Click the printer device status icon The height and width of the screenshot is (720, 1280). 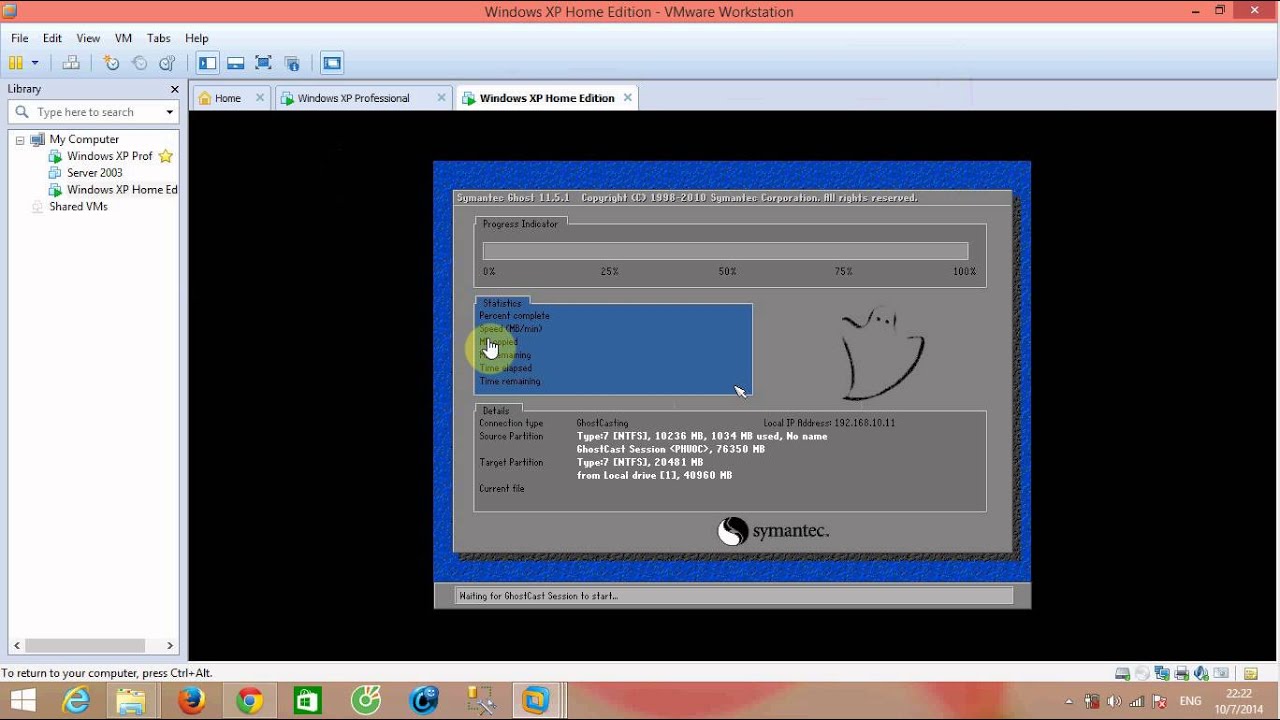[x=1182, y=674]
